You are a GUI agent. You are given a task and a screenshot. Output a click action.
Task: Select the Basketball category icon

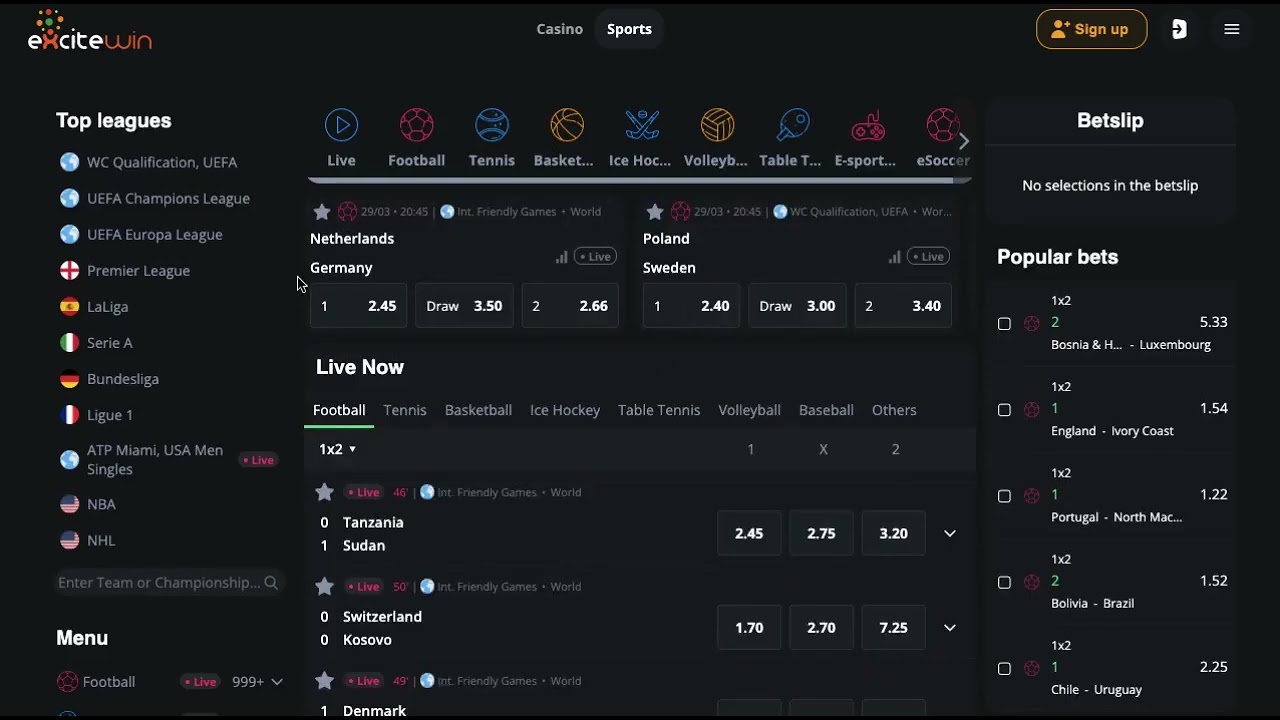tap(567, 126)
